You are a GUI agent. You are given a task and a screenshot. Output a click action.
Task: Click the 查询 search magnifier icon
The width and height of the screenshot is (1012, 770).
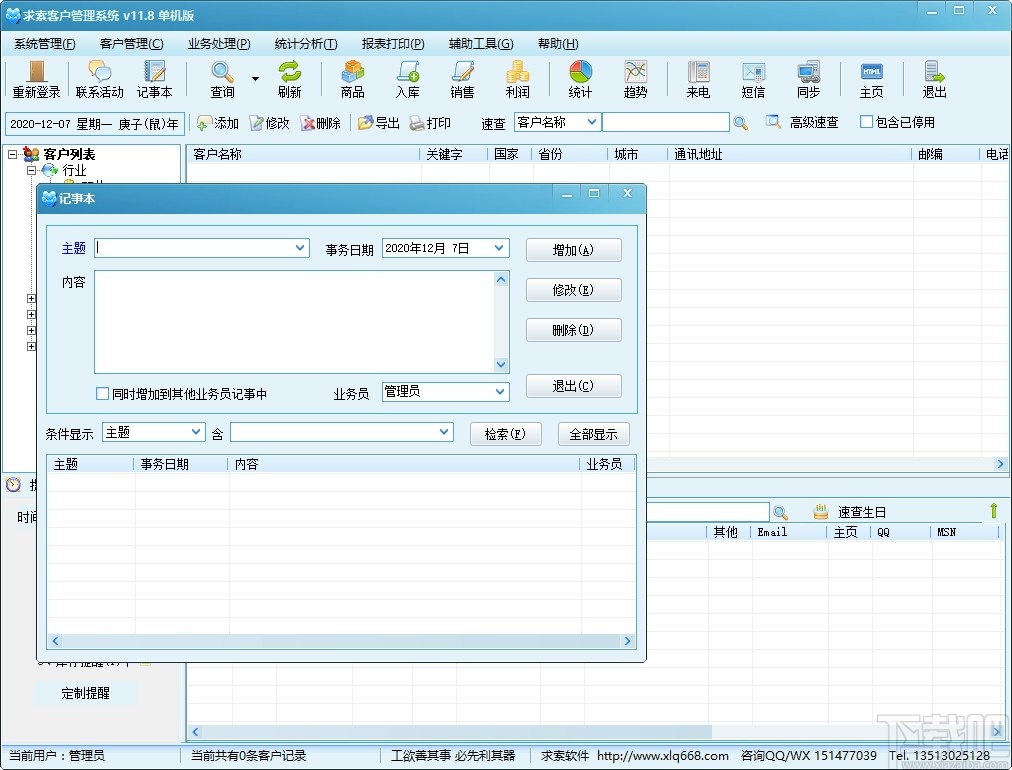click(x=222, y=79)
